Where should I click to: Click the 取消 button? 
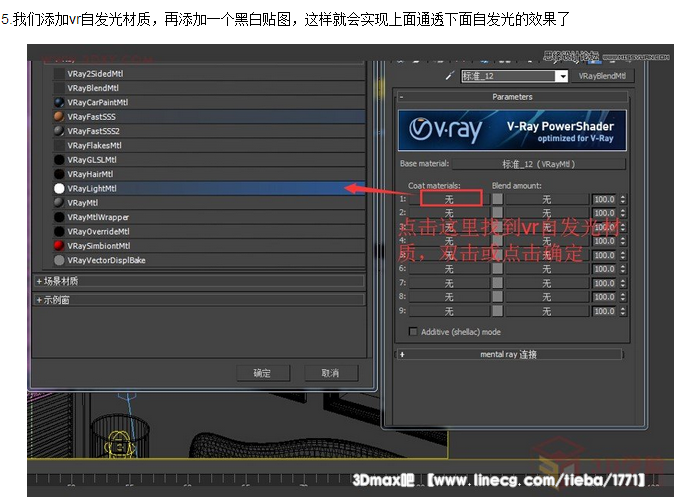(331, 373)
